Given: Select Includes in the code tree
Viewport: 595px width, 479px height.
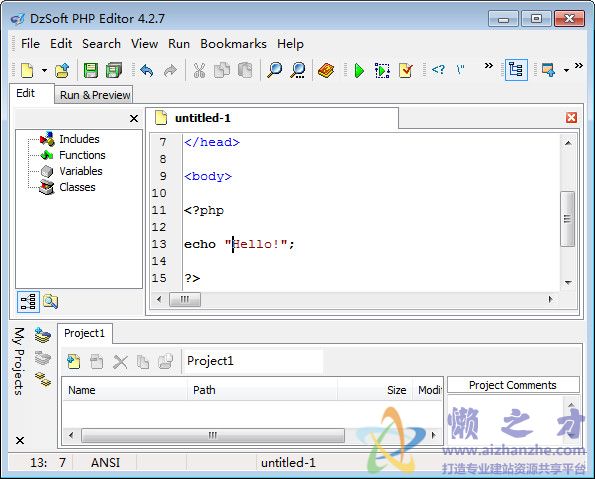Looking at the screenshot, I should (79, 139).
